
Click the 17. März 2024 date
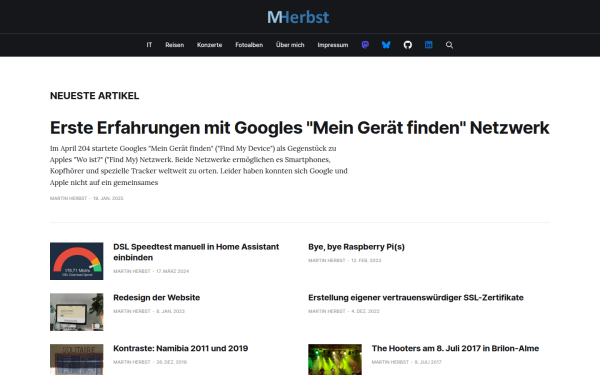pos(173,271)
